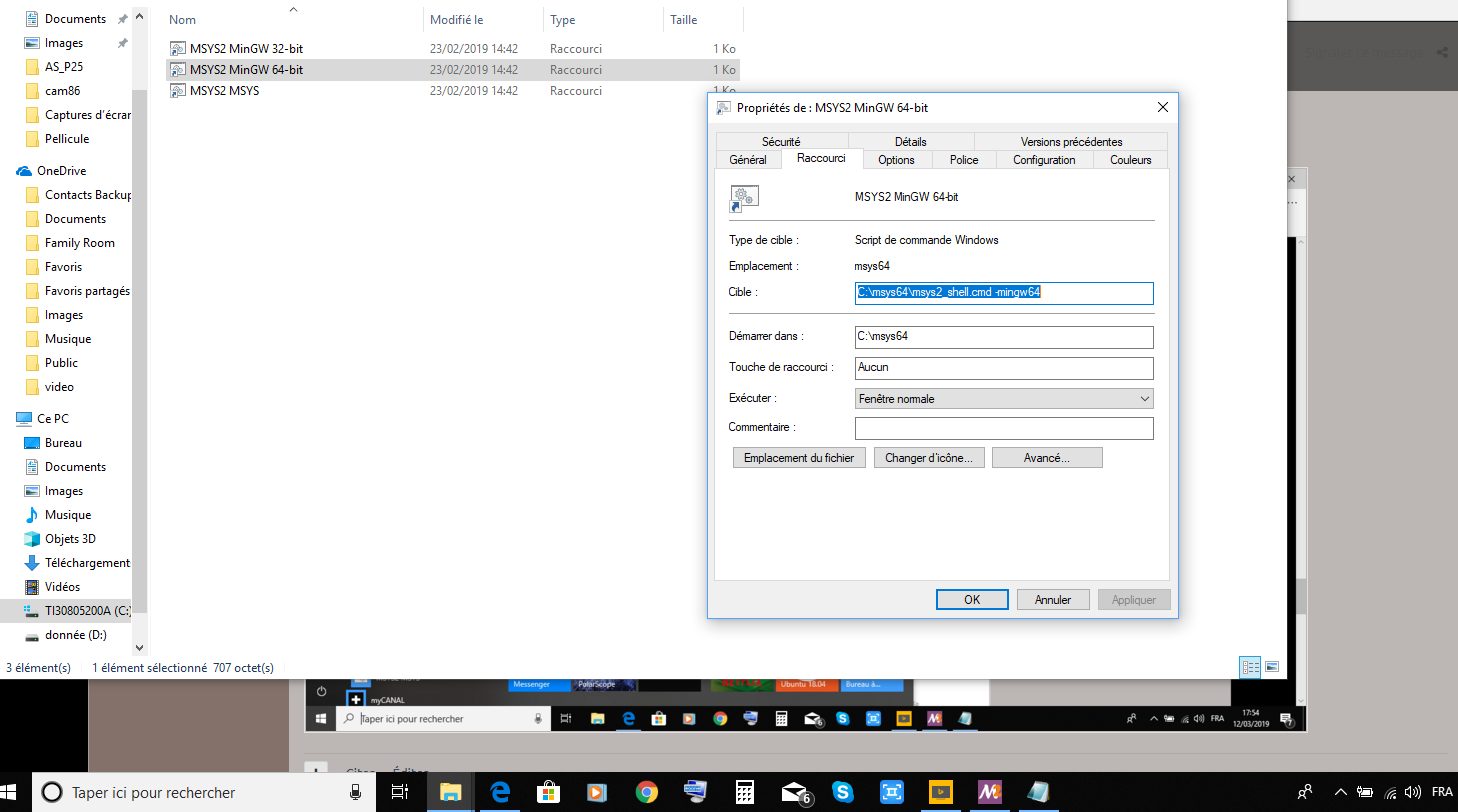
Task: Switch to the Configuration tab
Action: tap(1044, 160)
